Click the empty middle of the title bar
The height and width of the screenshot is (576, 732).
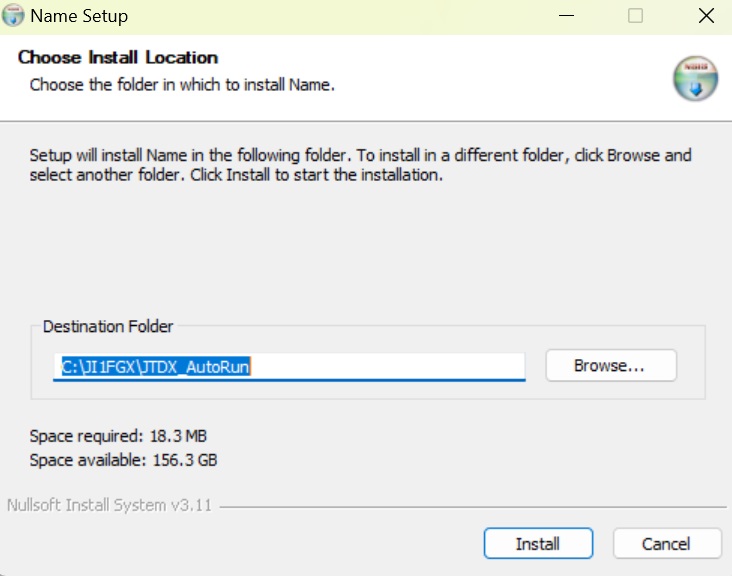(330, 17)
